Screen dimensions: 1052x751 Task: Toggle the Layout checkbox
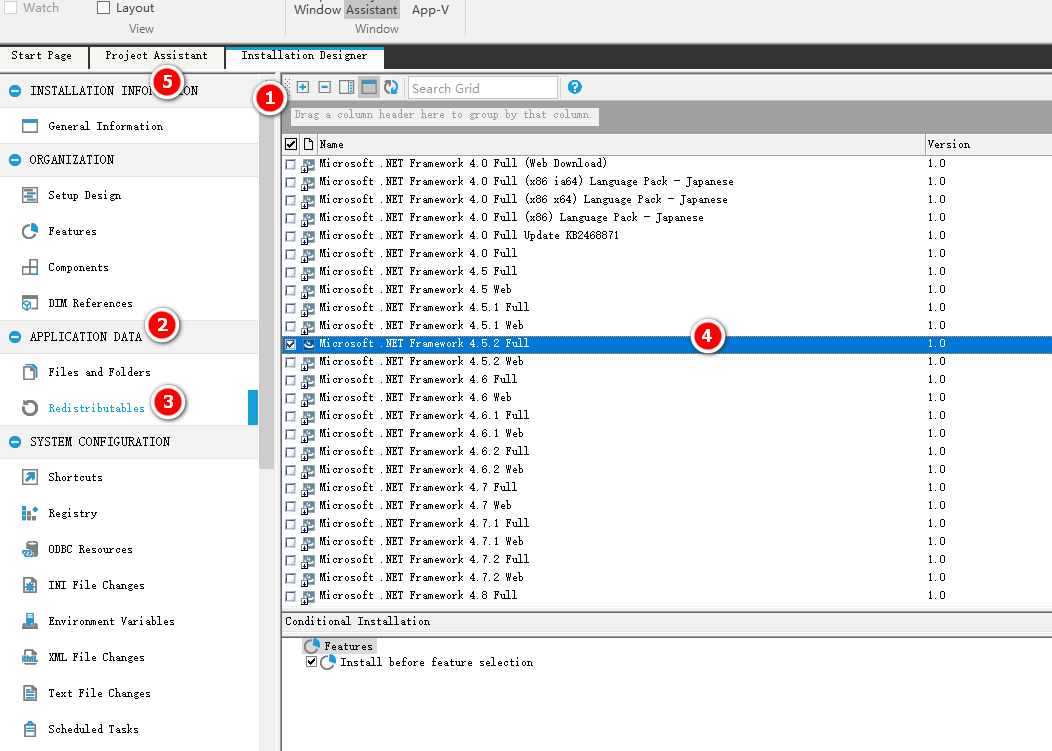click(103, 7)
